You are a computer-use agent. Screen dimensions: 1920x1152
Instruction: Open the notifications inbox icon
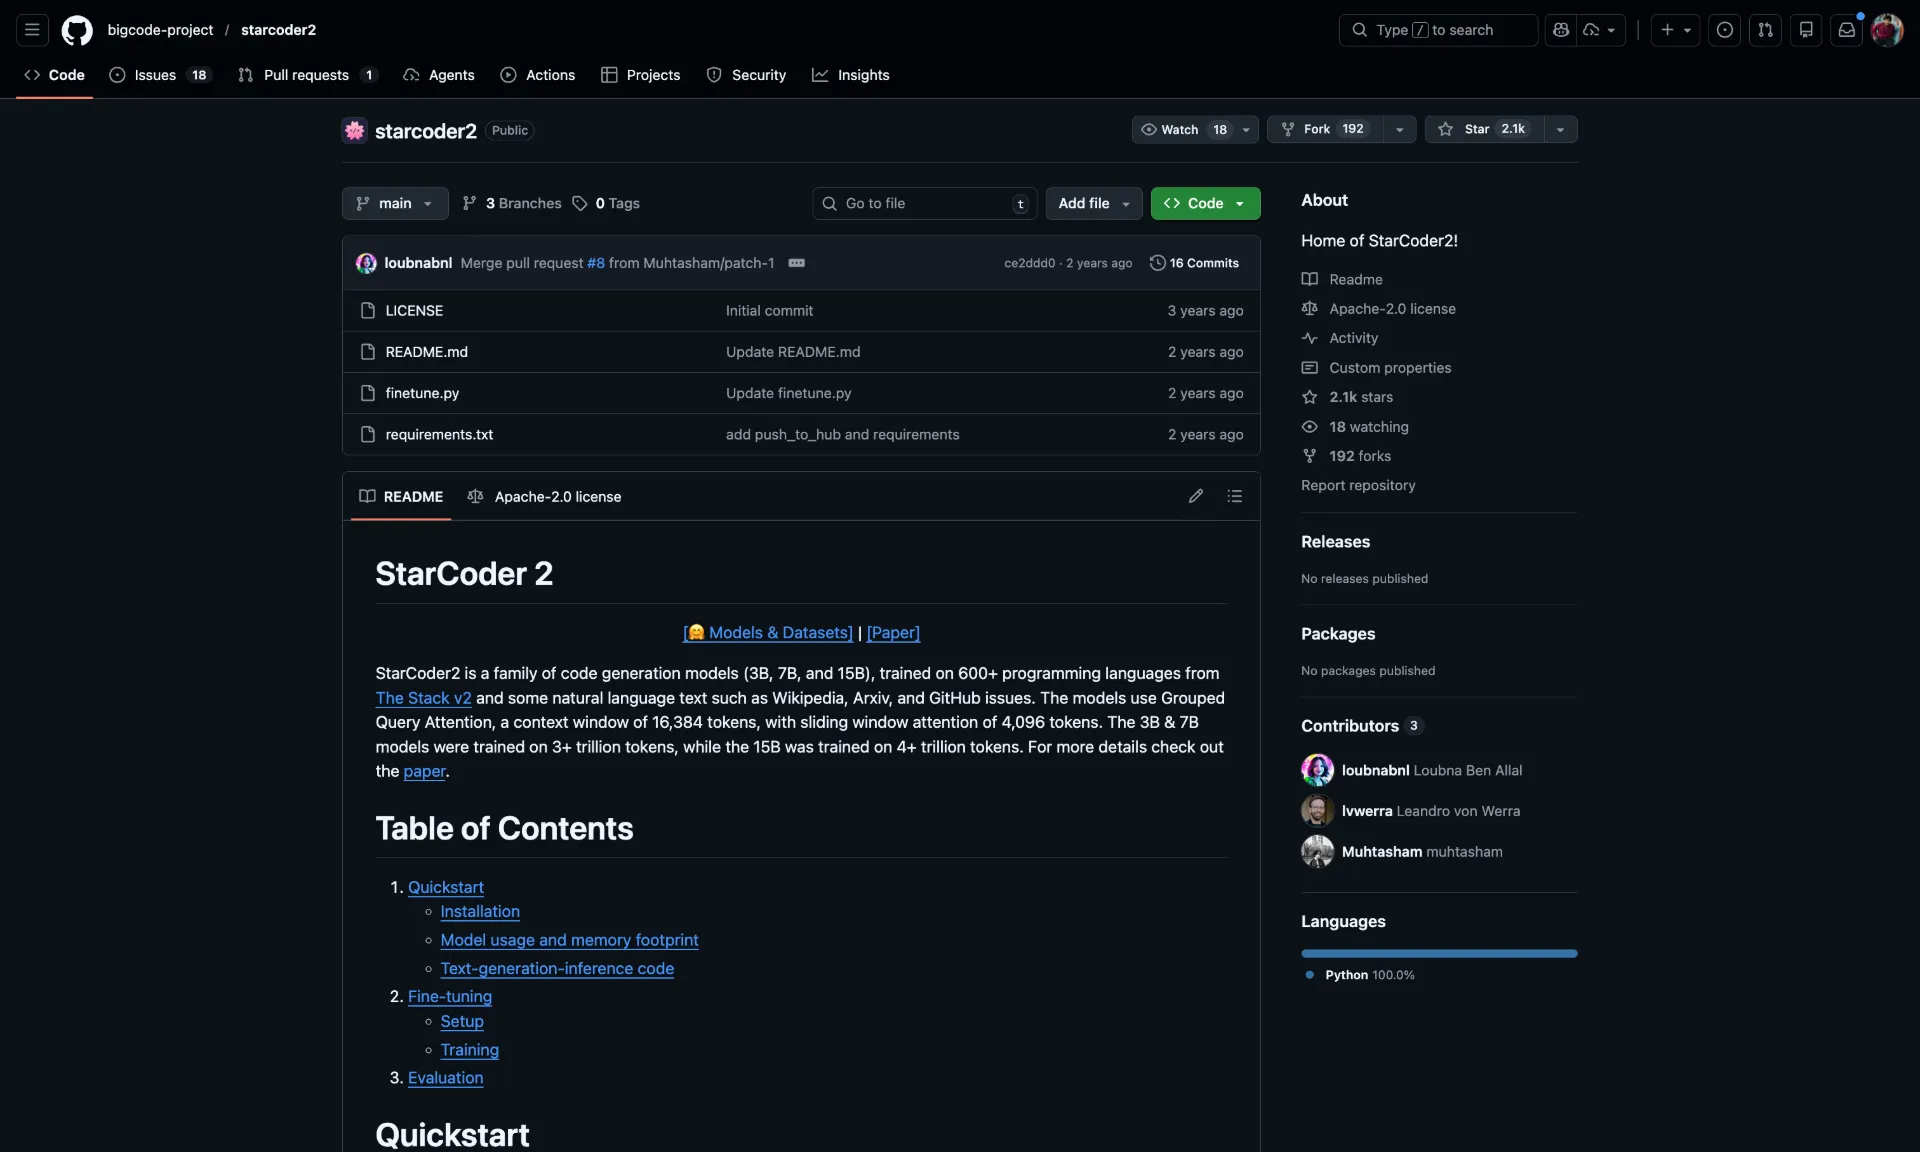(1846, 30)
